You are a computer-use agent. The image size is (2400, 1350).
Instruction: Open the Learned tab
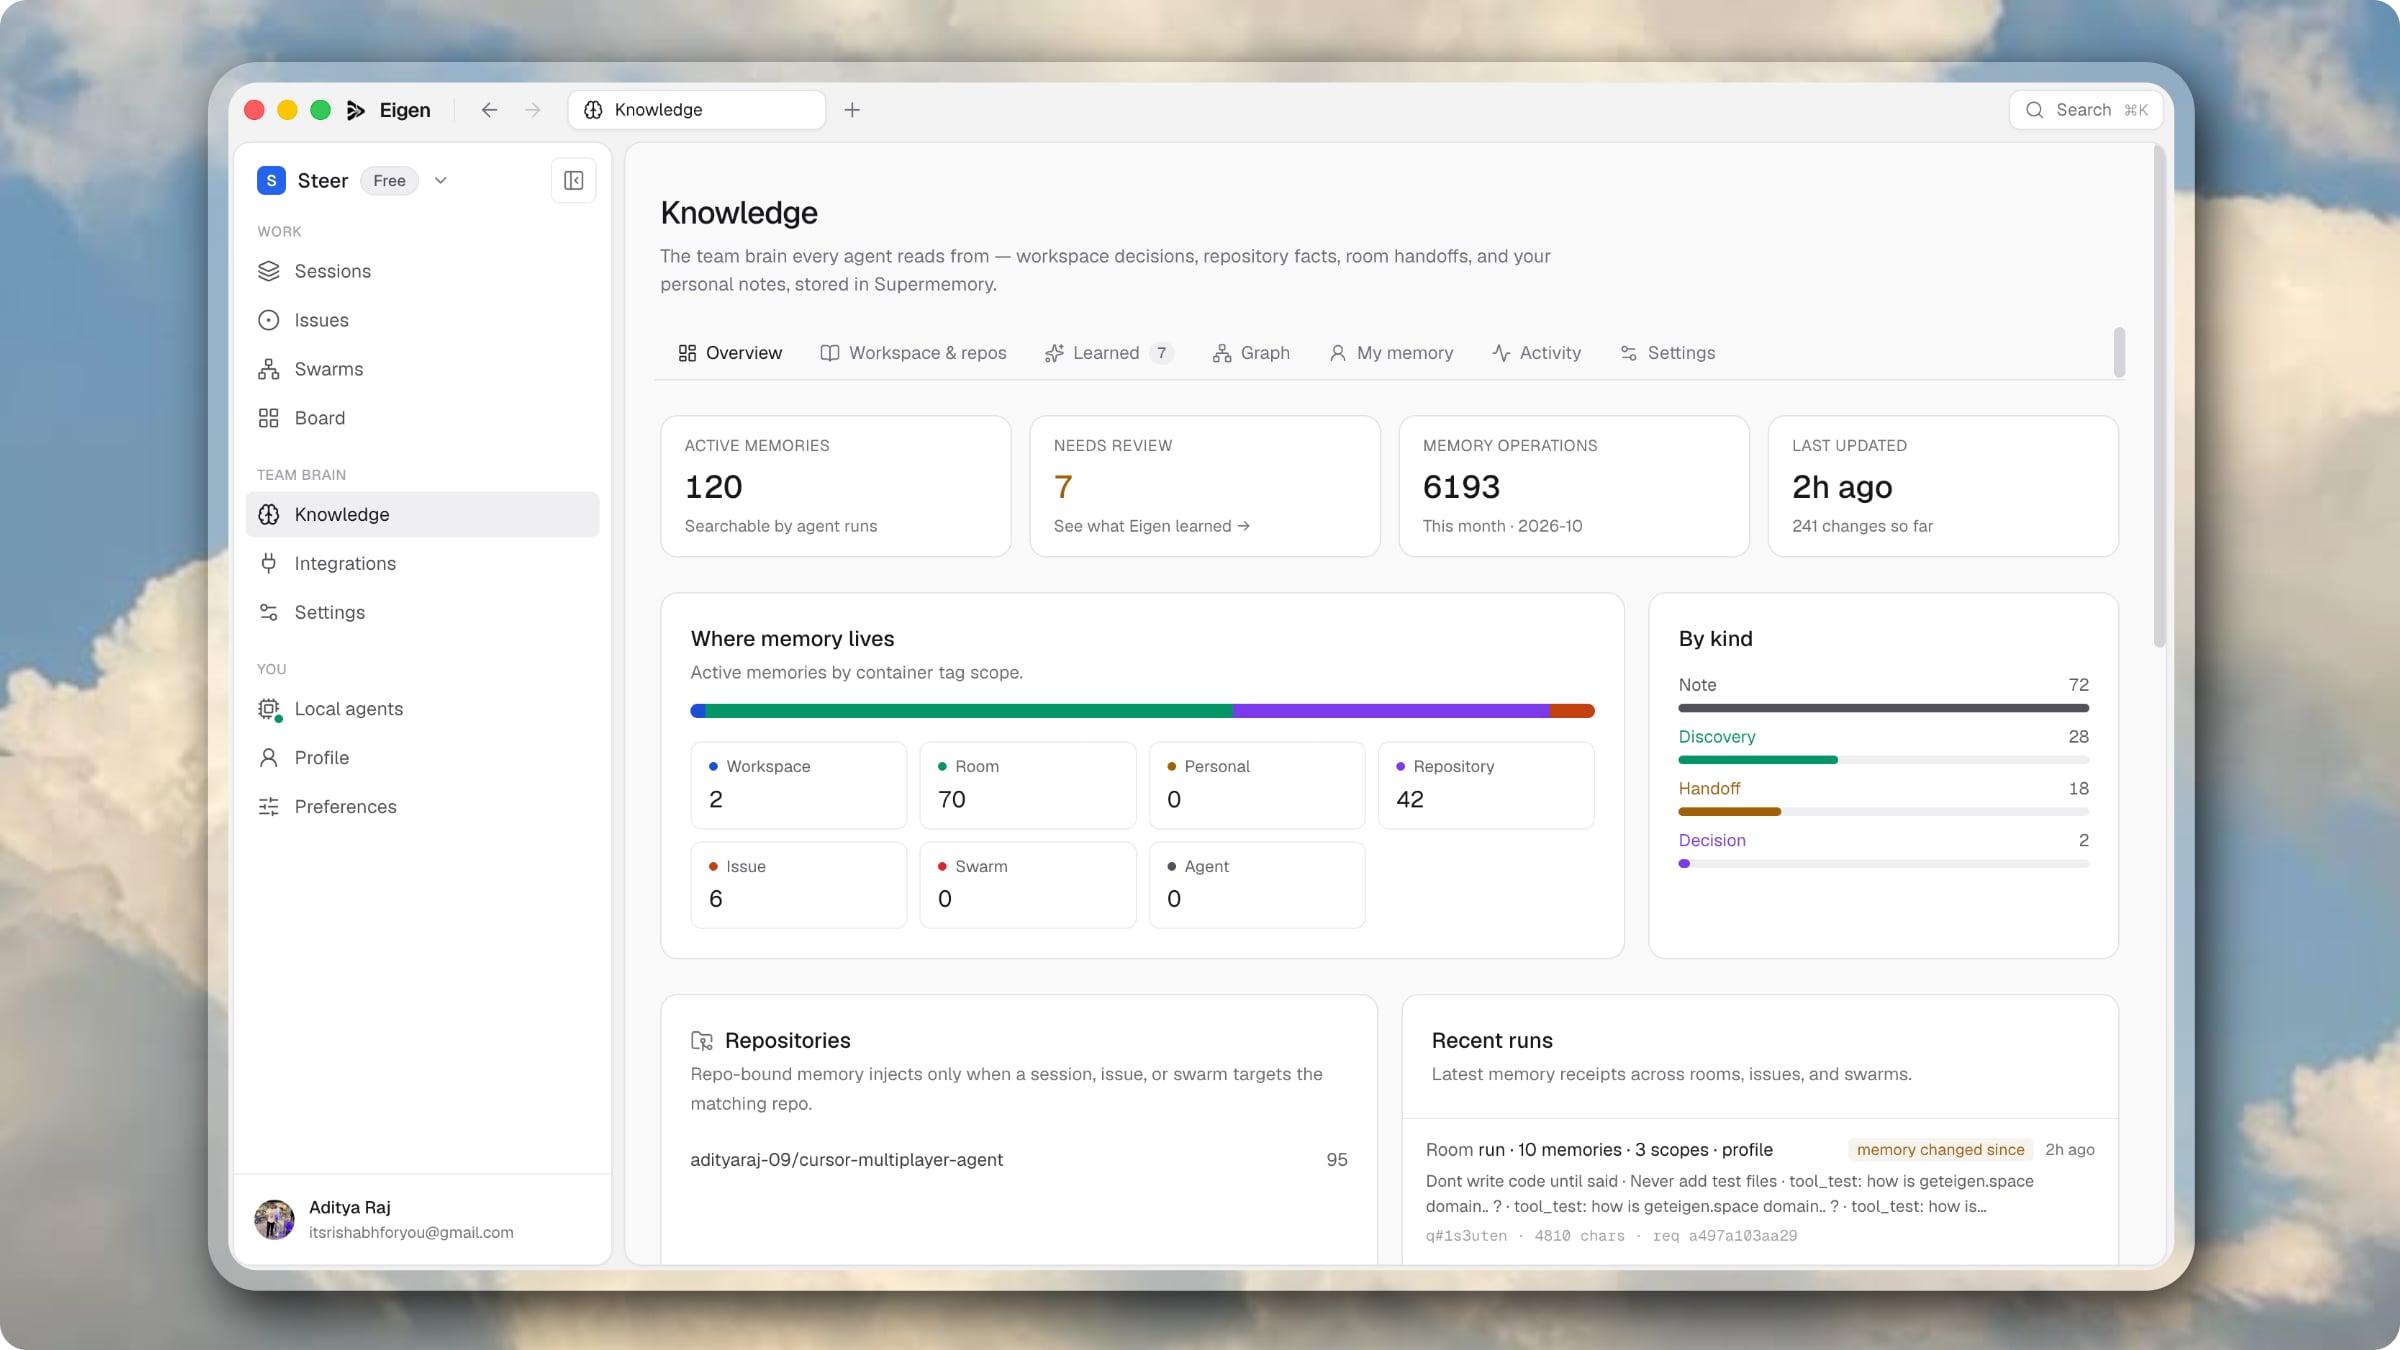(1108, 353)
